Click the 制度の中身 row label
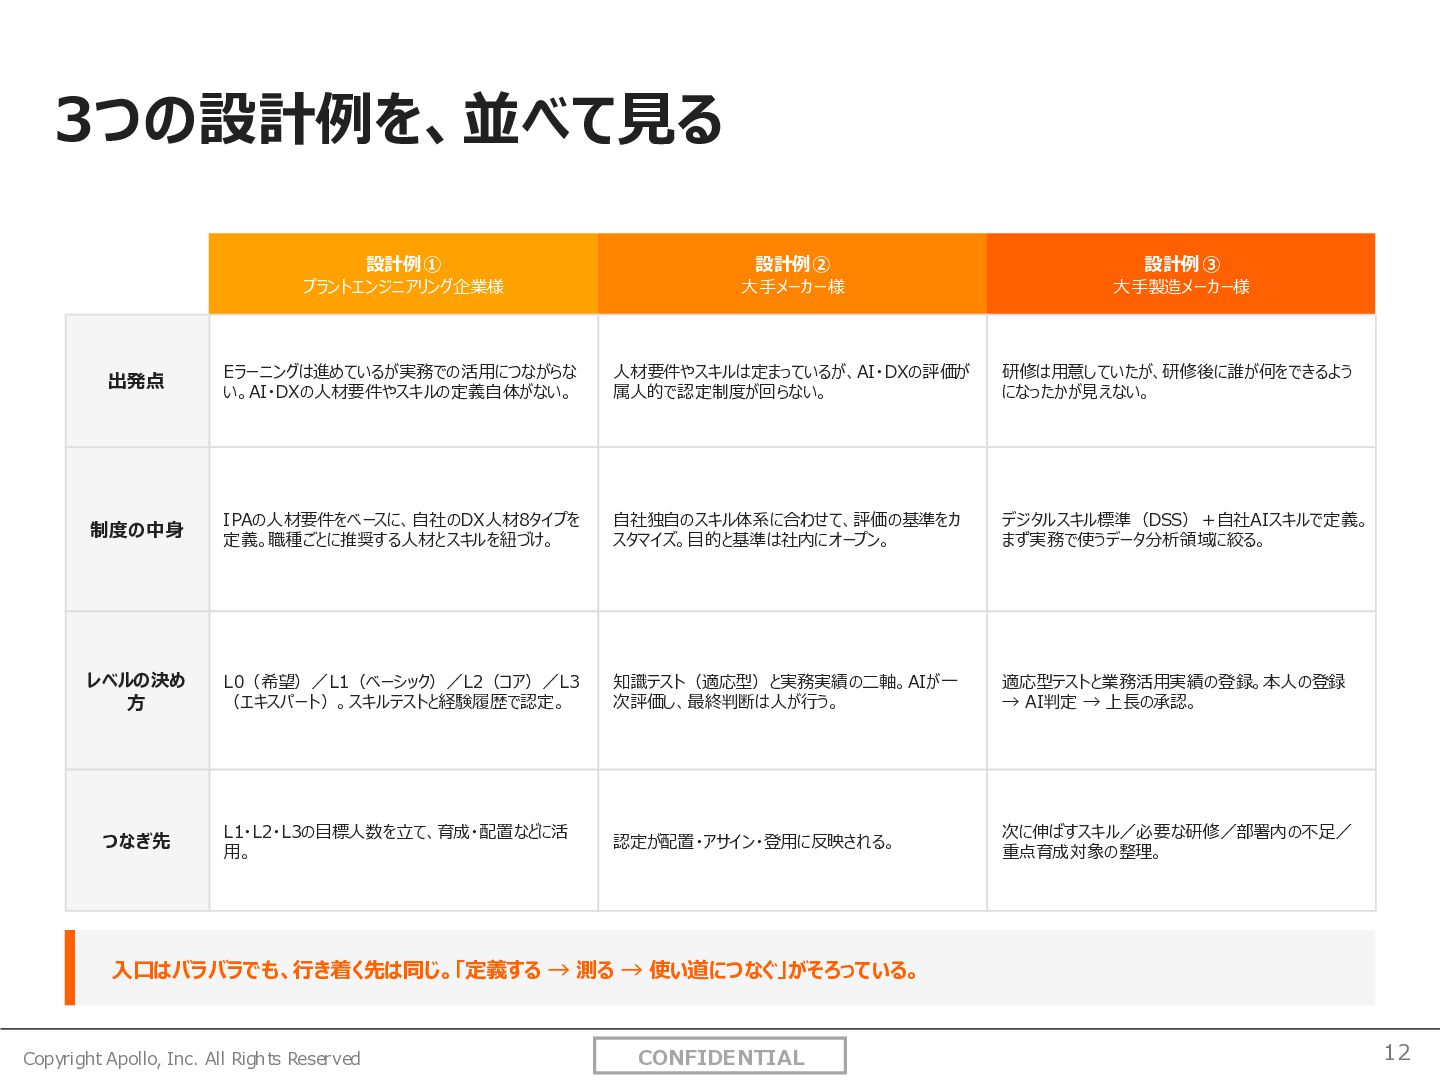1440x1080 pixels. click(x=137, y=529)
